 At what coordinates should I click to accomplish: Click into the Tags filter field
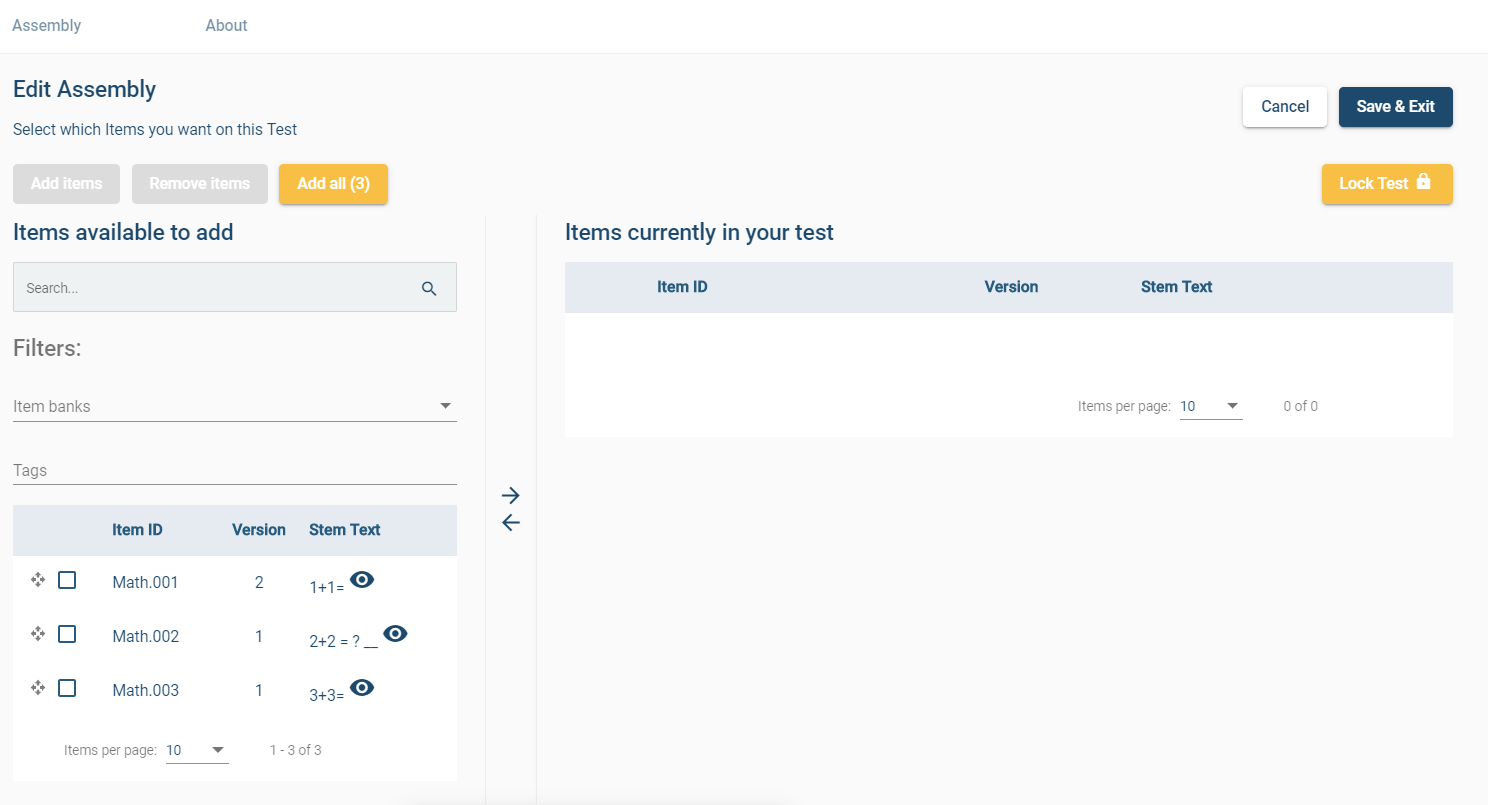[234, 470]
